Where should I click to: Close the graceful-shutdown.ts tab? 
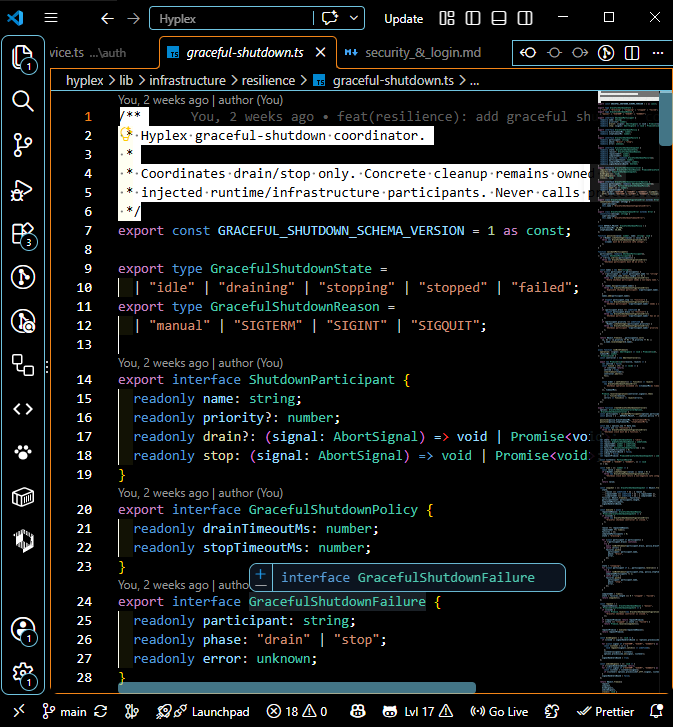[320, 52]
